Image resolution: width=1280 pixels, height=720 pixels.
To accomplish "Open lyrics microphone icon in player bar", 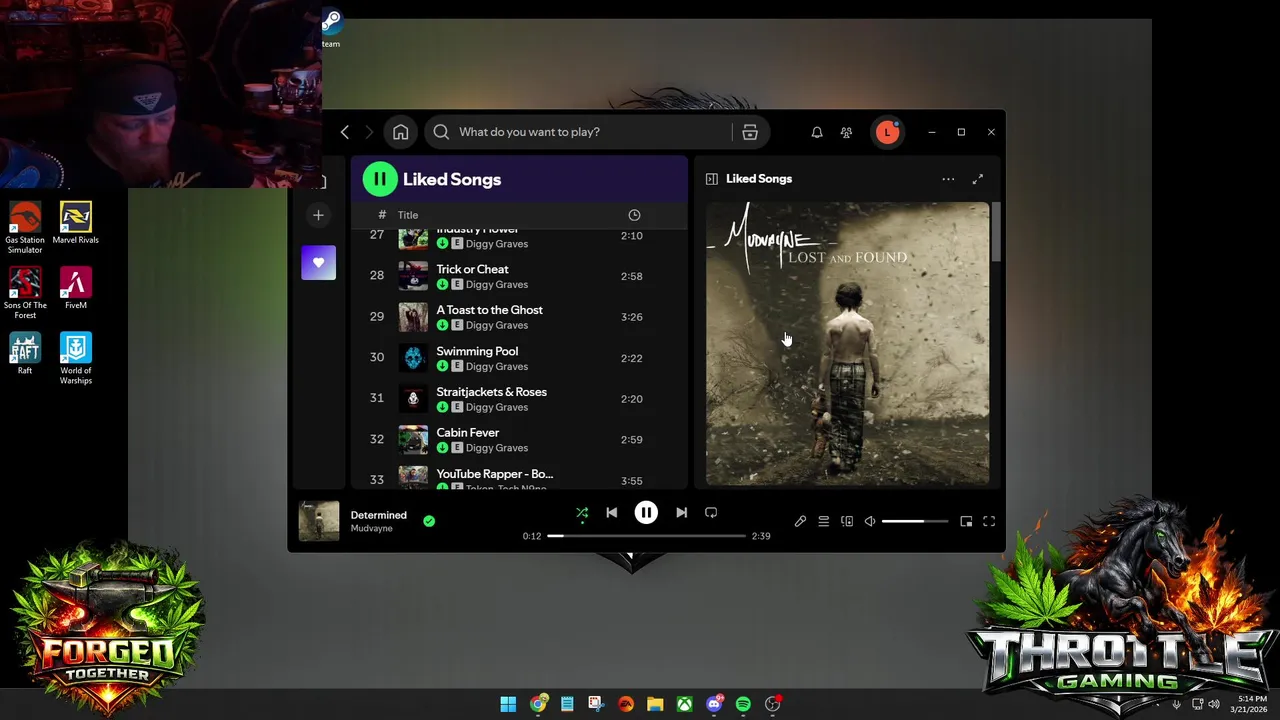I will point(800,521).
